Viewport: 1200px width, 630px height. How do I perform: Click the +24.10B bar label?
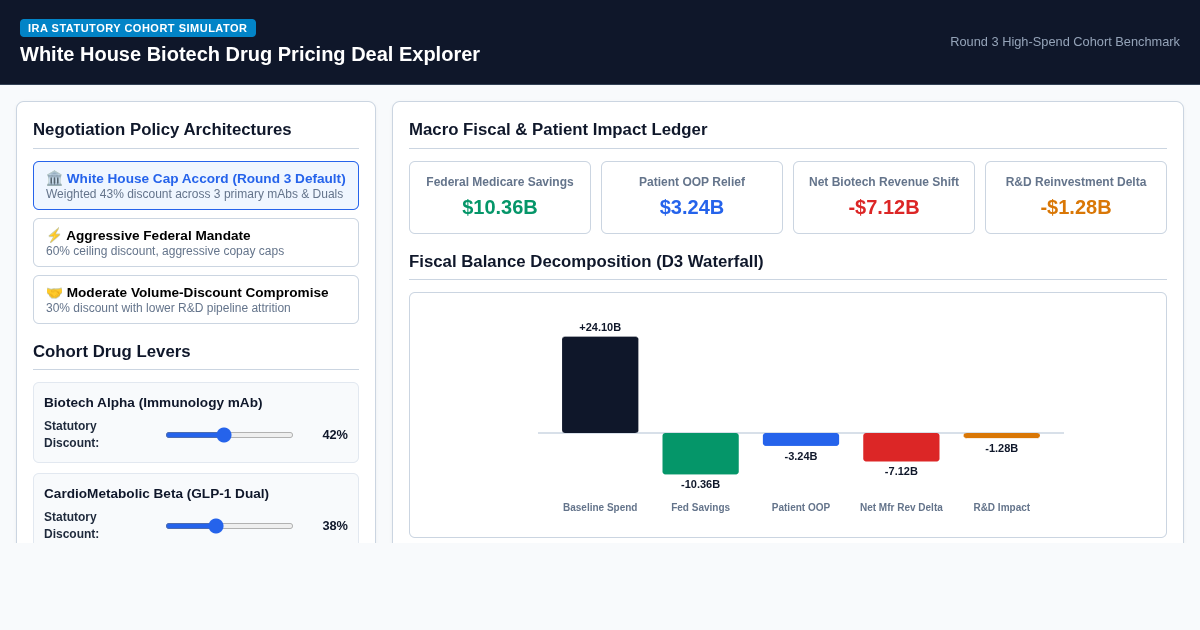tap(600, 327)
